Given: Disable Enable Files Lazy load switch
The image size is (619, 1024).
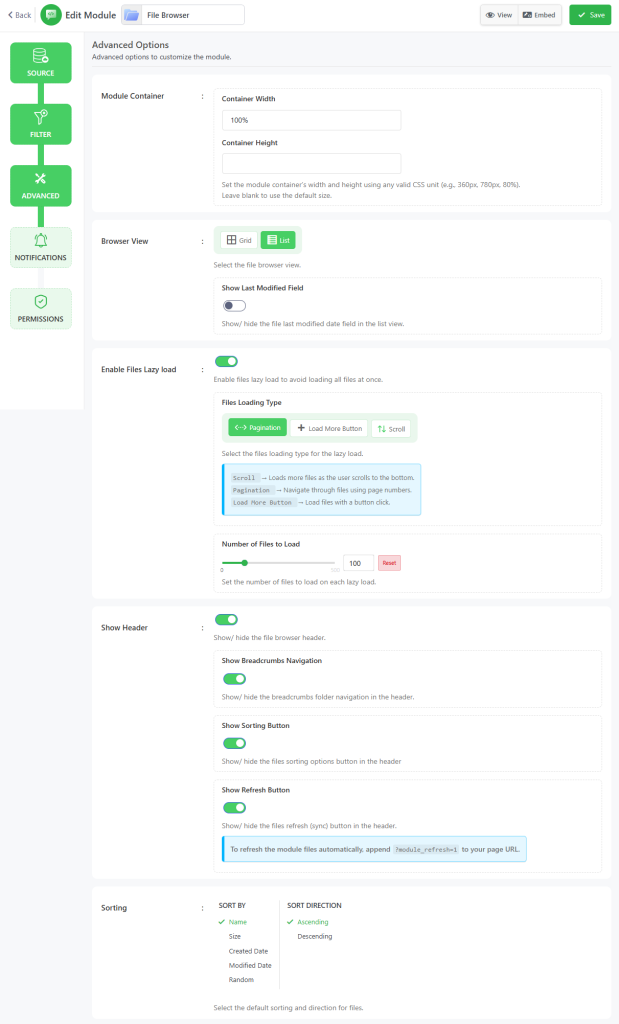Looking at the screenshot, I should 226,361.
